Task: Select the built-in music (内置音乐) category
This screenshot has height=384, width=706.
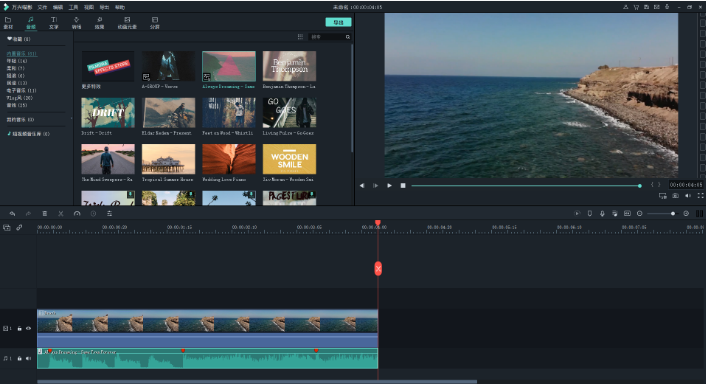Action: (x=22, y=54)
